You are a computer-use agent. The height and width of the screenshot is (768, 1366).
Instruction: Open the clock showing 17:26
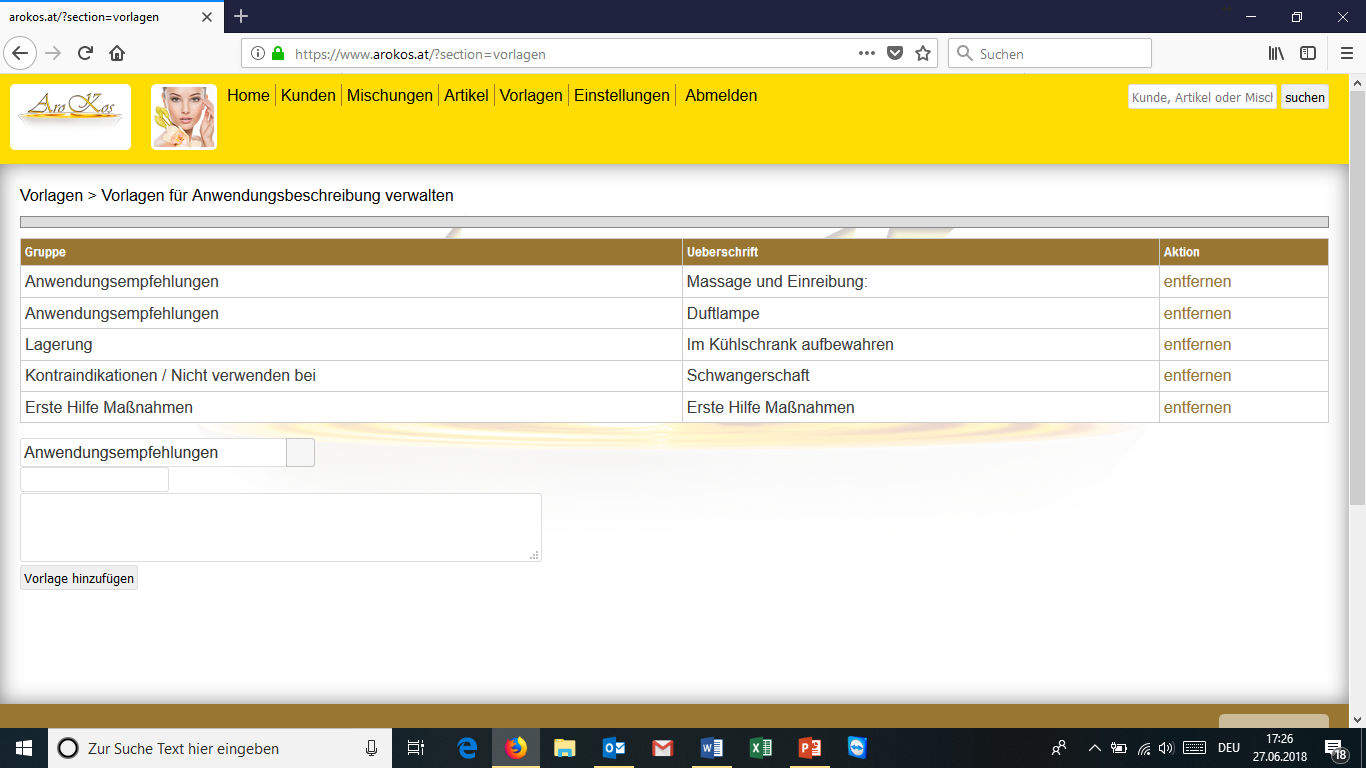tap(1279, 748)
